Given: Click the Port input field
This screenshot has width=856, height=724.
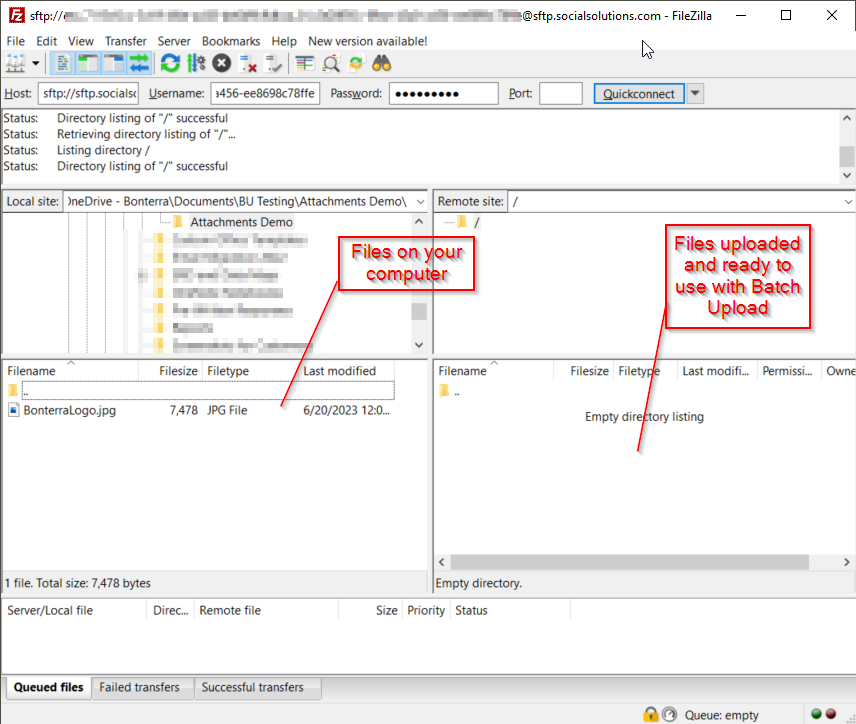Looking at the screenshot, I should [561, 93].
